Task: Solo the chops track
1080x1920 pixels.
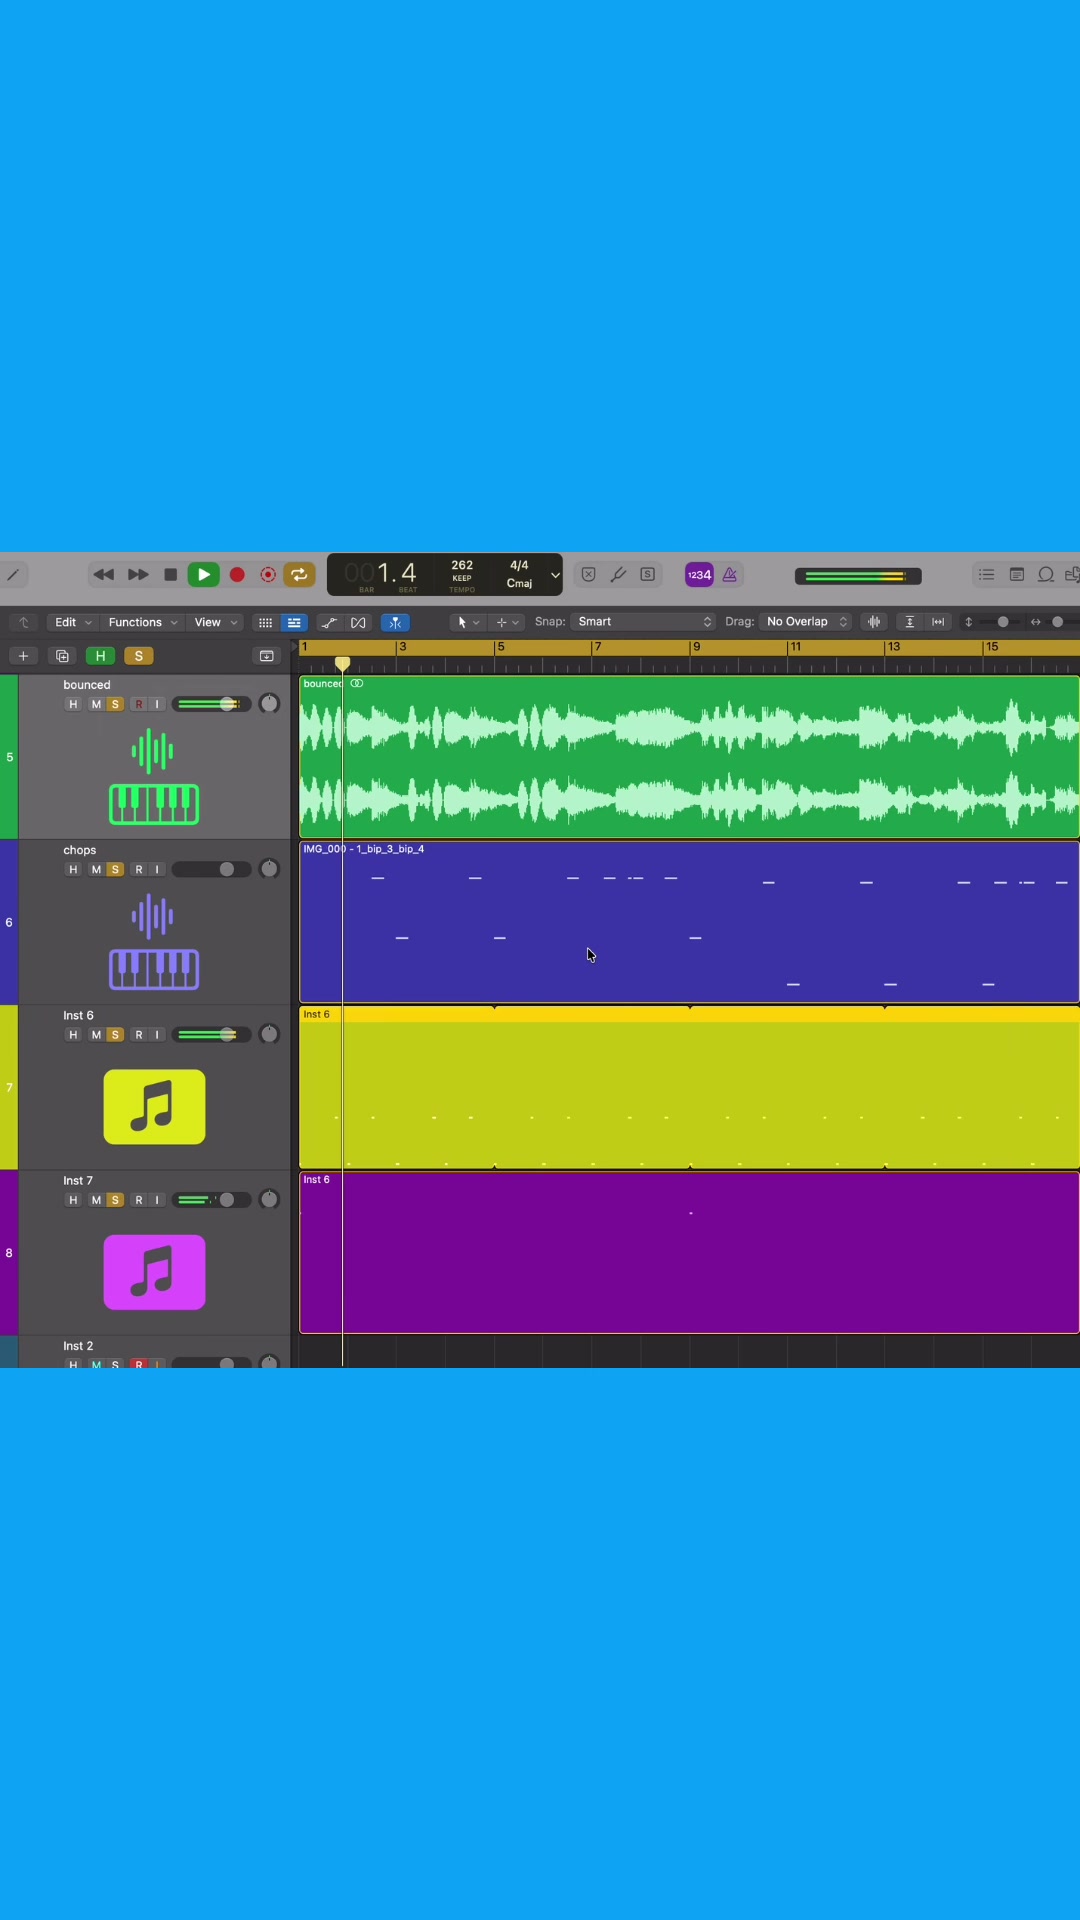Action: click(x=115, y=869)
